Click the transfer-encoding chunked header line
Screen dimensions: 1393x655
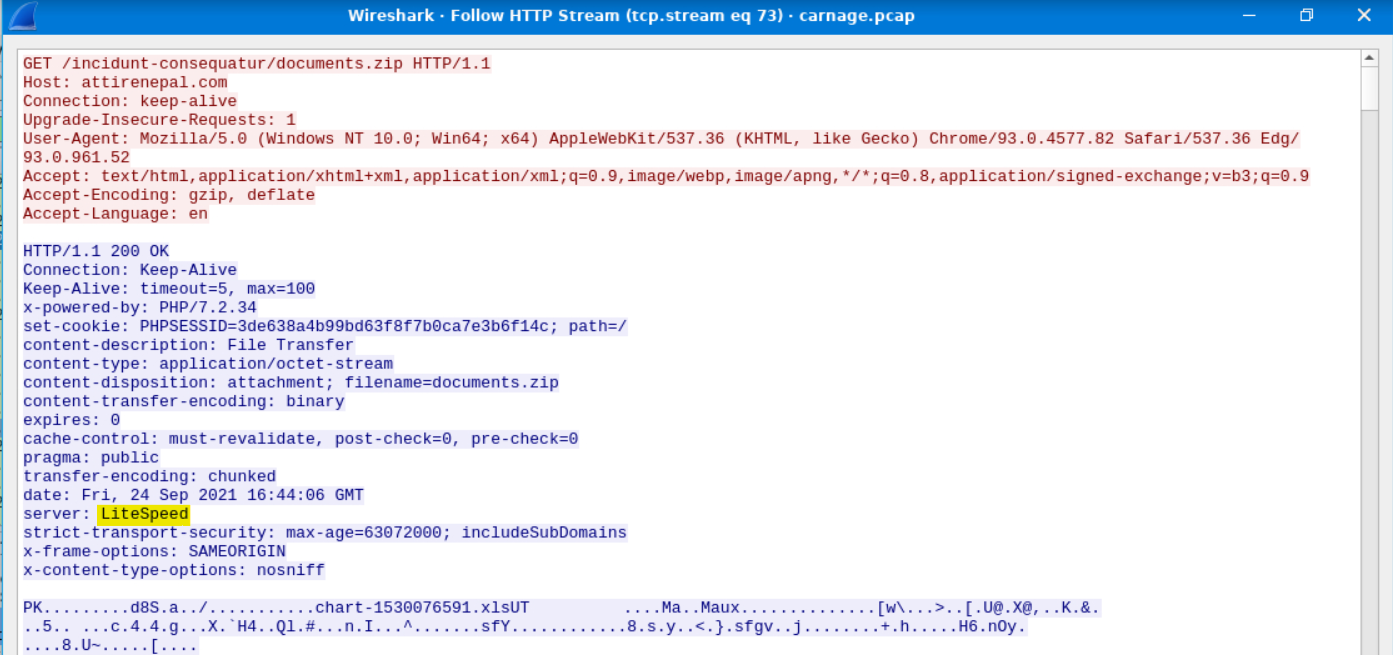(x=149, y=477)
